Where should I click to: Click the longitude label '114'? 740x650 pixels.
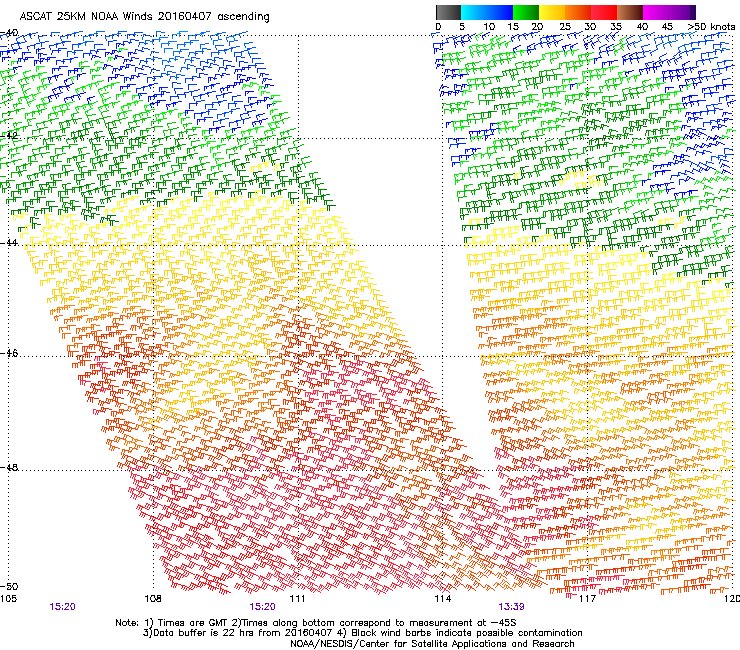tap(442, 599)
